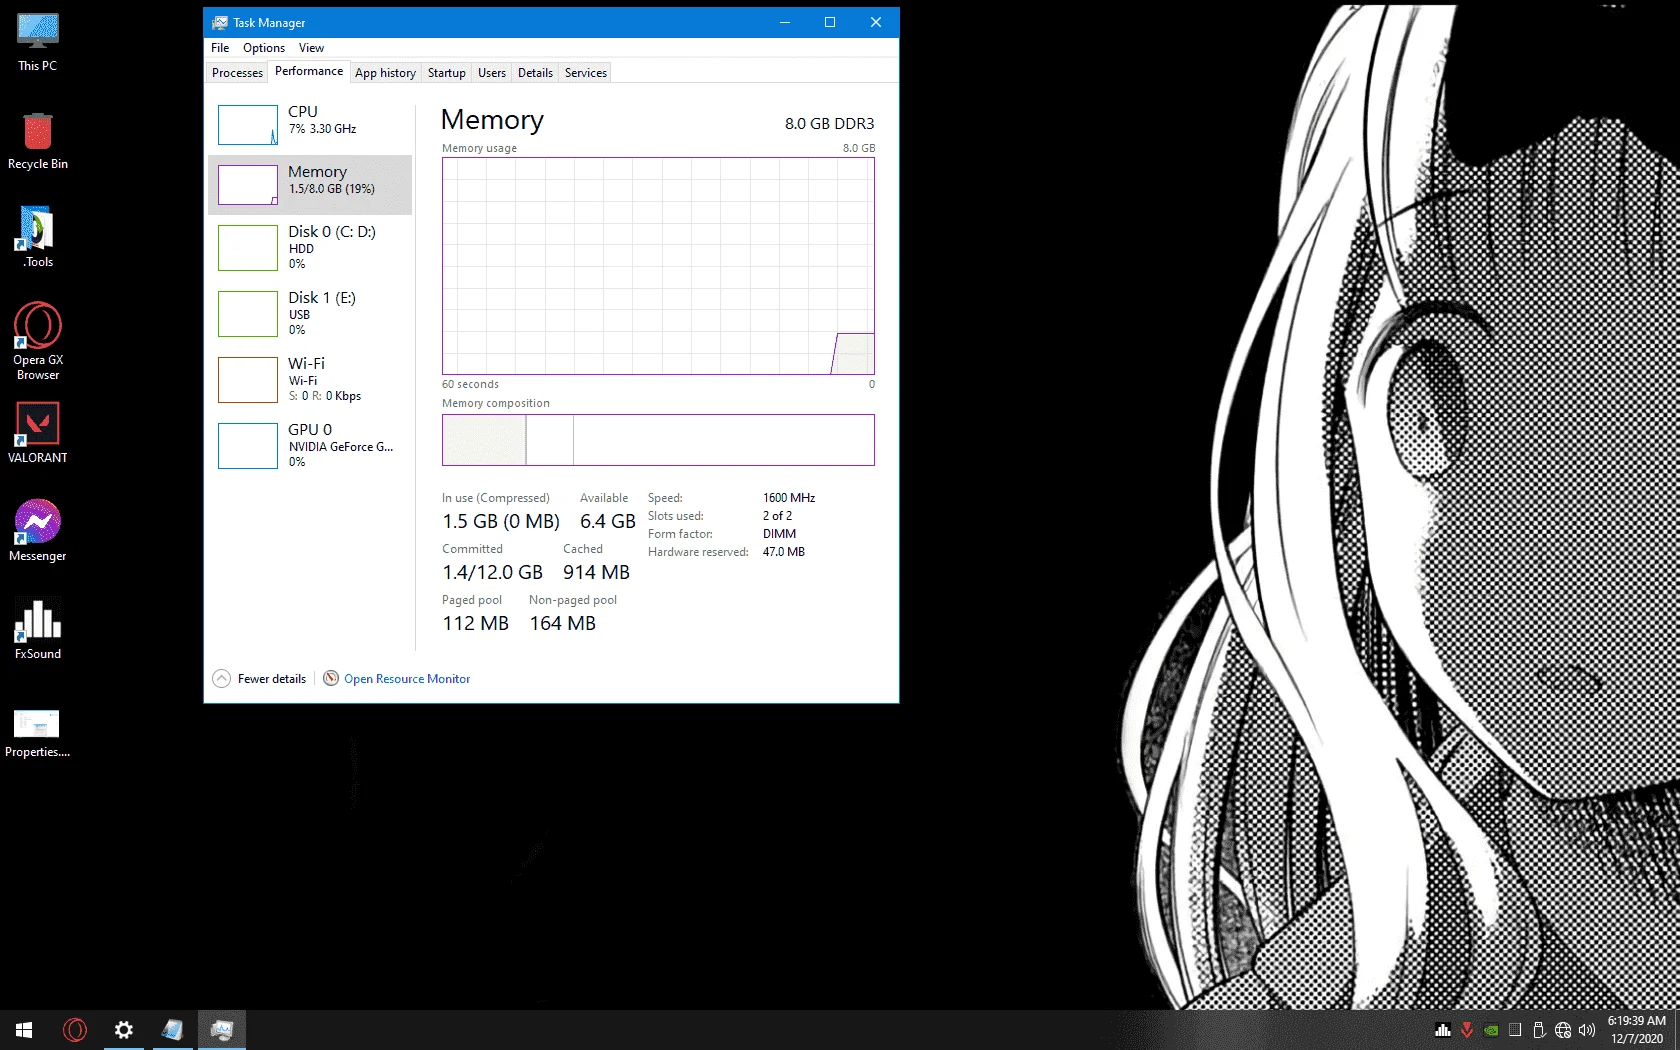Click the 914 MB cached value
The height and width of the screenshot is (1050, 1680).
click(596, 572)
